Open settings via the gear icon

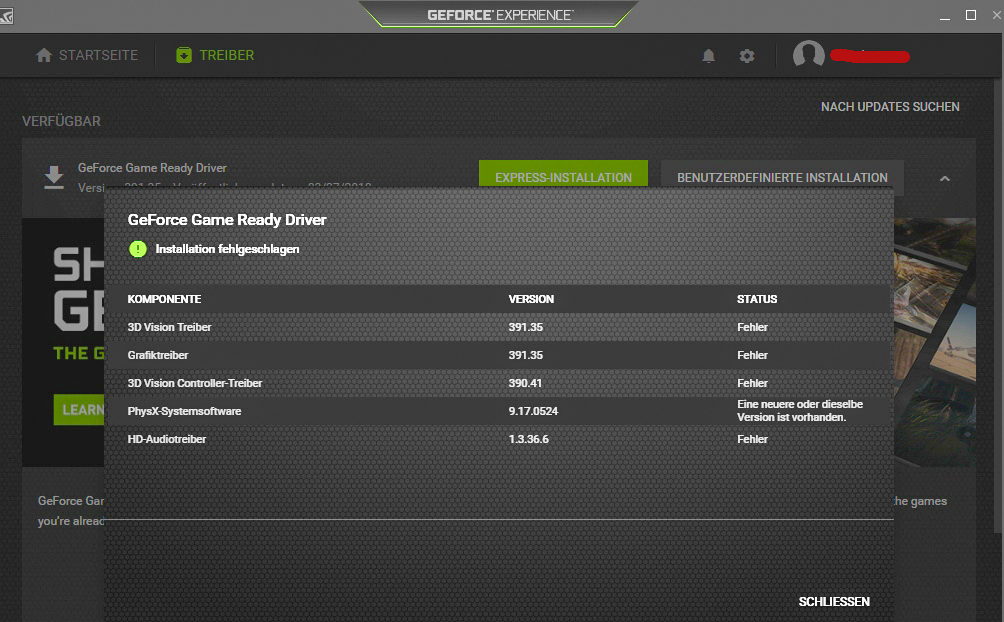(747, 56)
